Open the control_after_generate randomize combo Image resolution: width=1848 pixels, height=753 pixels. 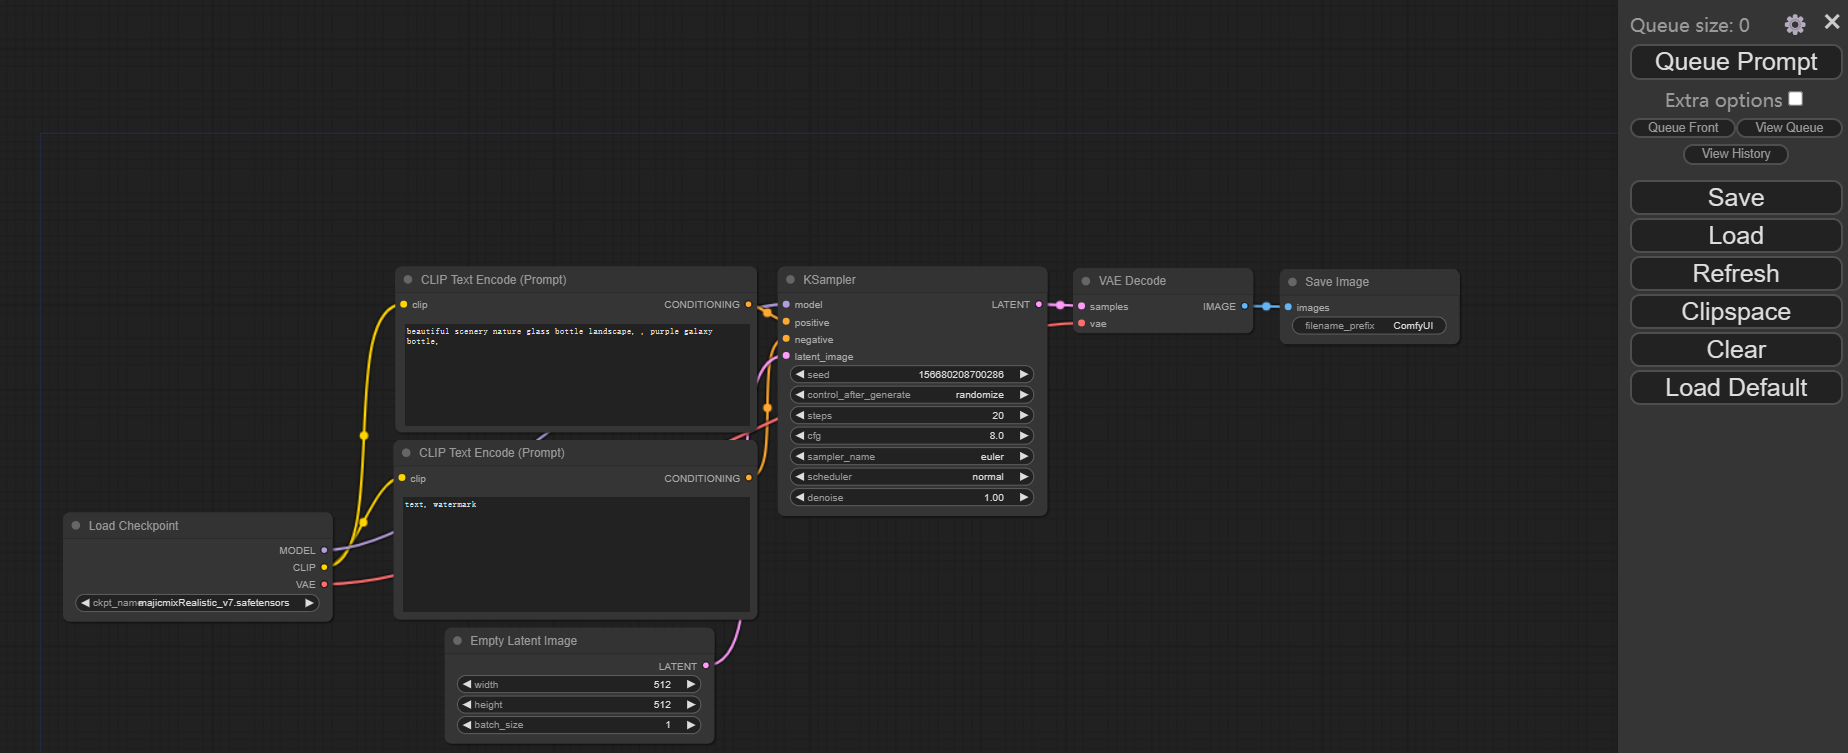[x=912, y=395]
